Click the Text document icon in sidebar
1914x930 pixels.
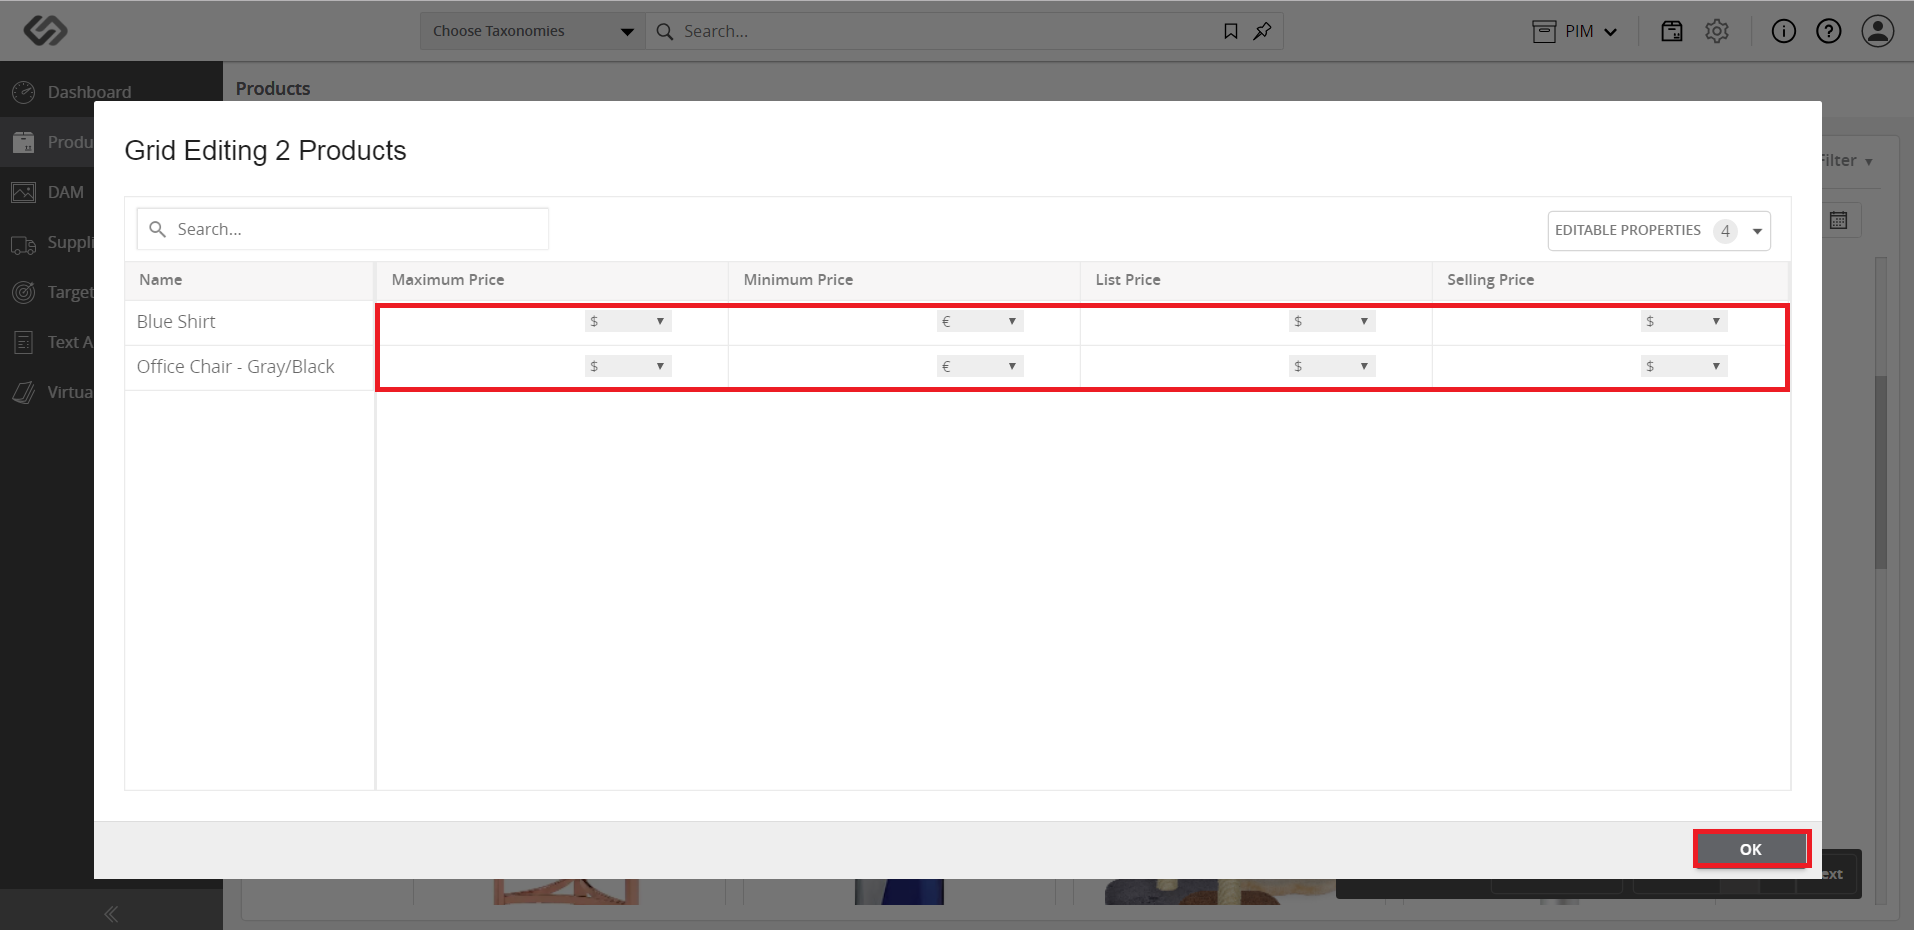[x=24, y=342]
